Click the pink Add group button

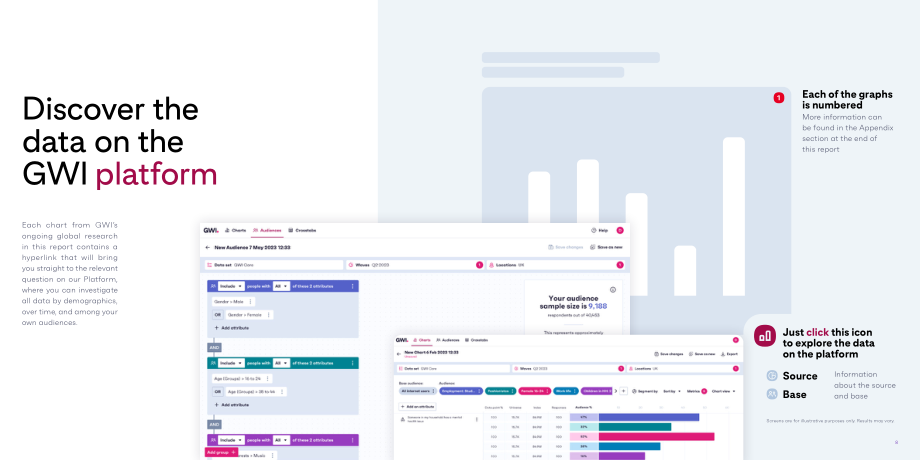tap(221, 452)
